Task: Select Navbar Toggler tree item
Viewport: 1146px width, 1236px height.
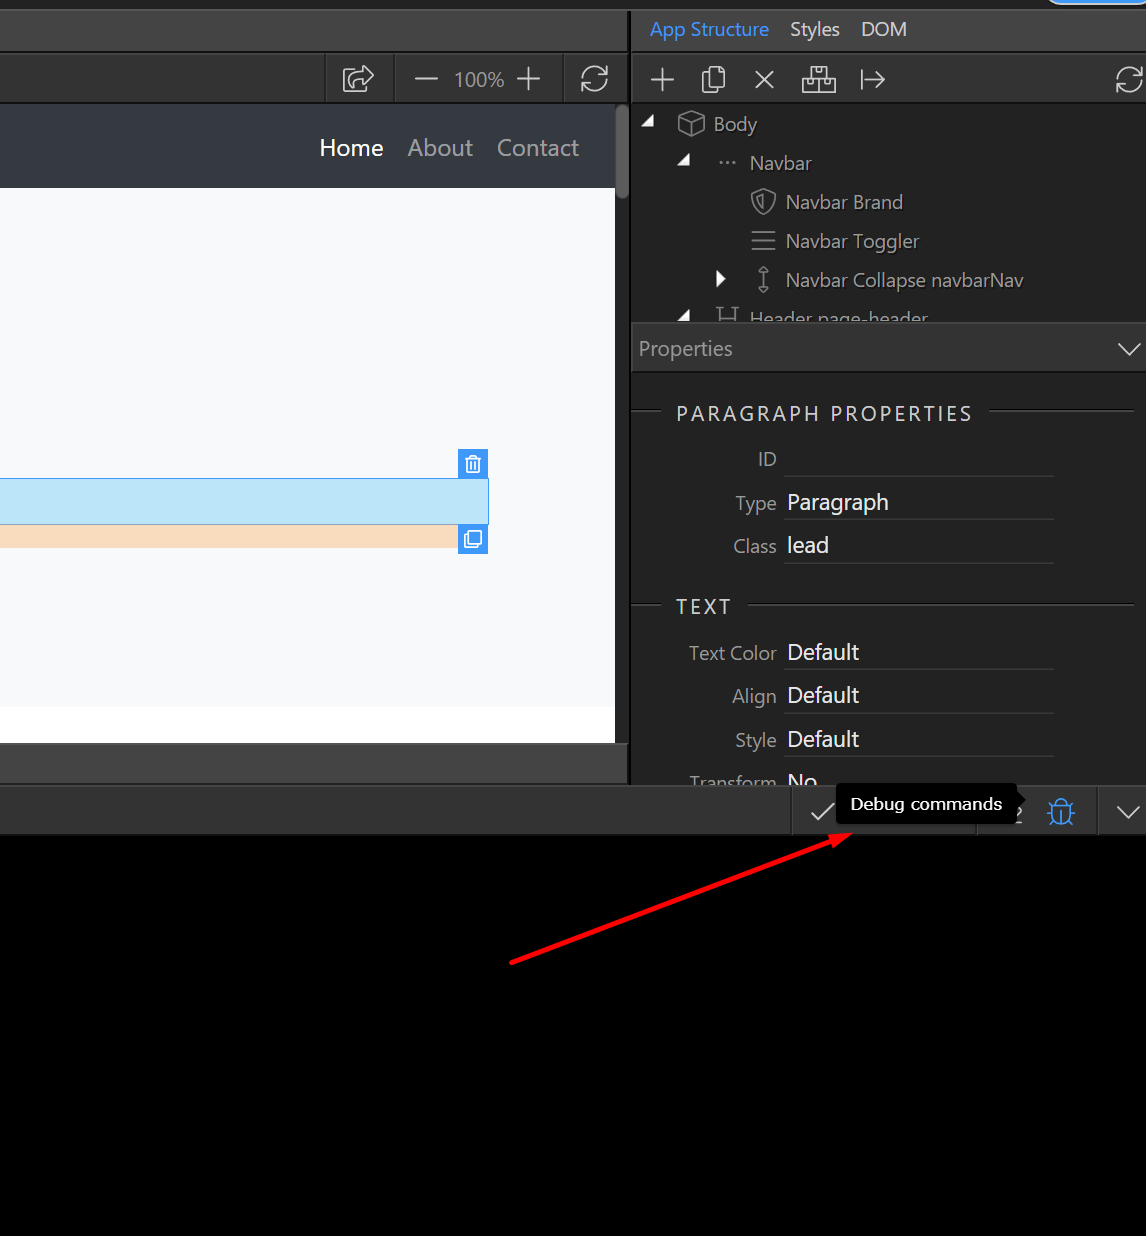Action: click(852, 241)
